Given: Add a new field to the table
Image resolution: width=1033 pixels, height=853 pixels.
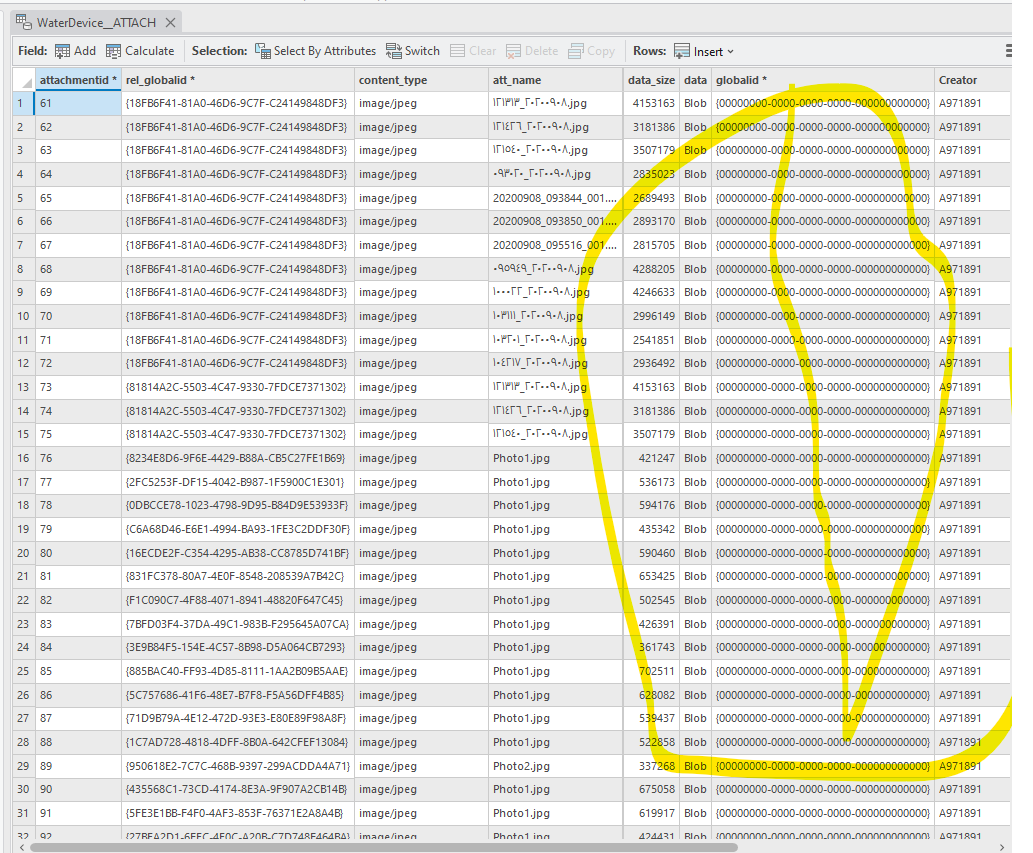Looking at the screenshot, I should tap(74, 50).
